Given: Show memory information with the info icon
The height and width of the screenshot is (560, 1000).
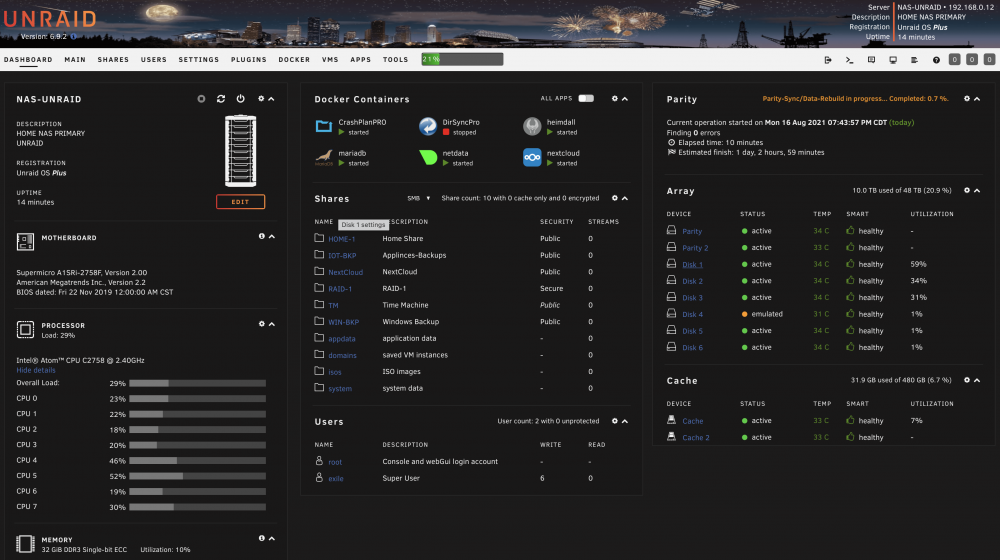Looking at the screenshot, I should [261, 538].
